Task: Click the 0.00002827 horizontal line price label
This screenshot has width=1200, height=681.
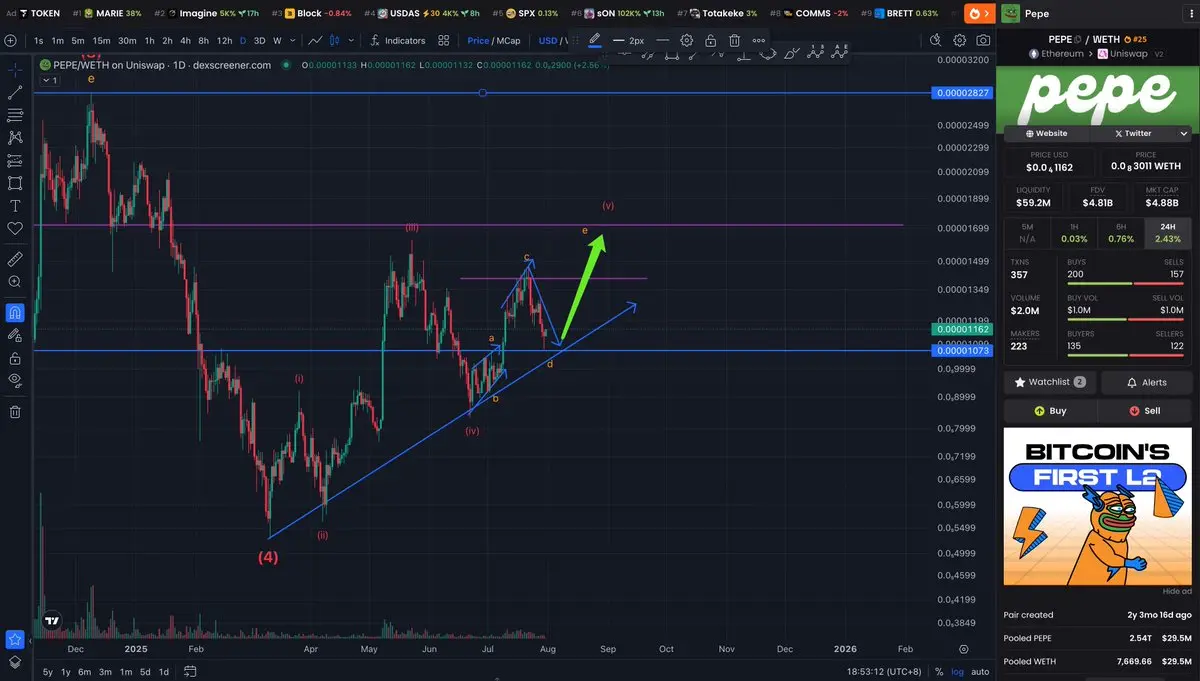Action: (x=960, y=93)
